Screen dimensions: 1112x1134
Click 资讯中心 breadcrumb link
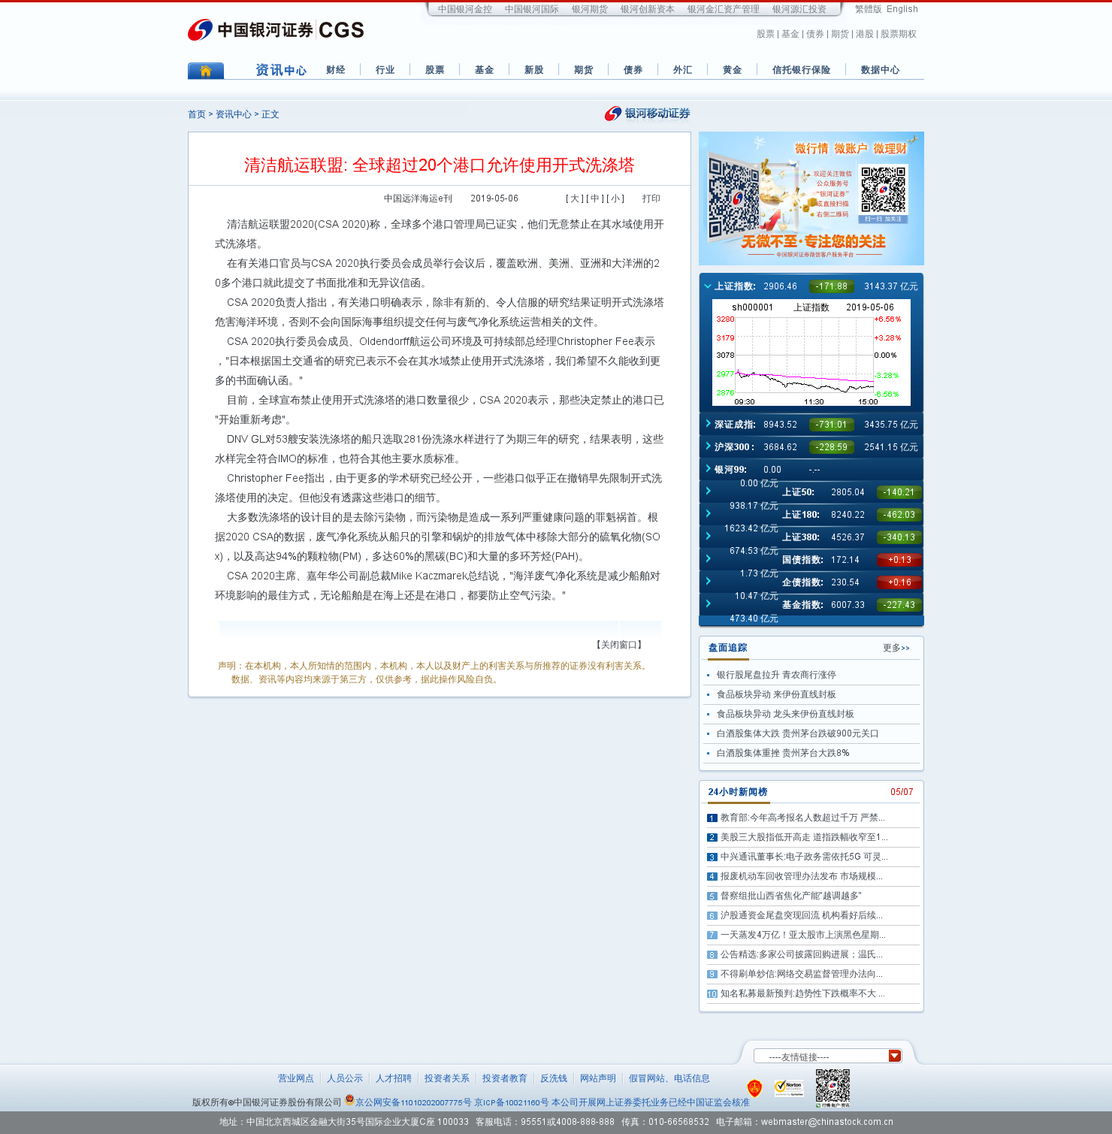pos(234,114)
